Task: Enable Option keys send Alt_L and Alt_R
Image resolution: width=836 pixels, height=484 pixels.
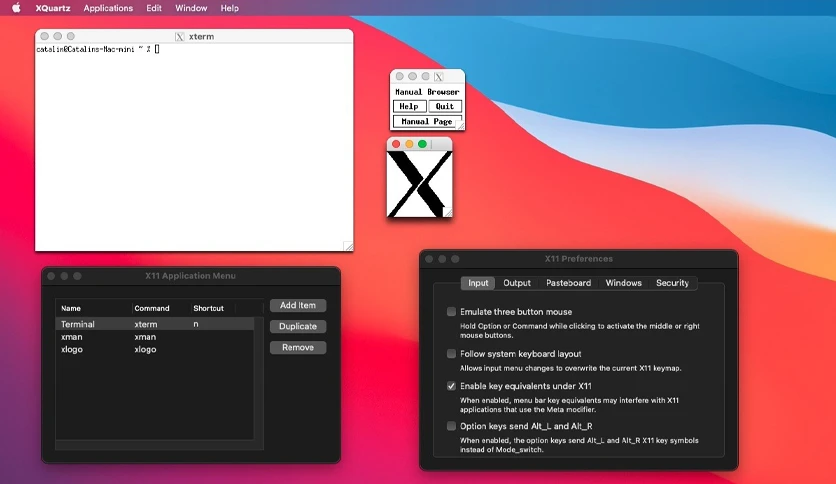Action: (x=452, y=426)
